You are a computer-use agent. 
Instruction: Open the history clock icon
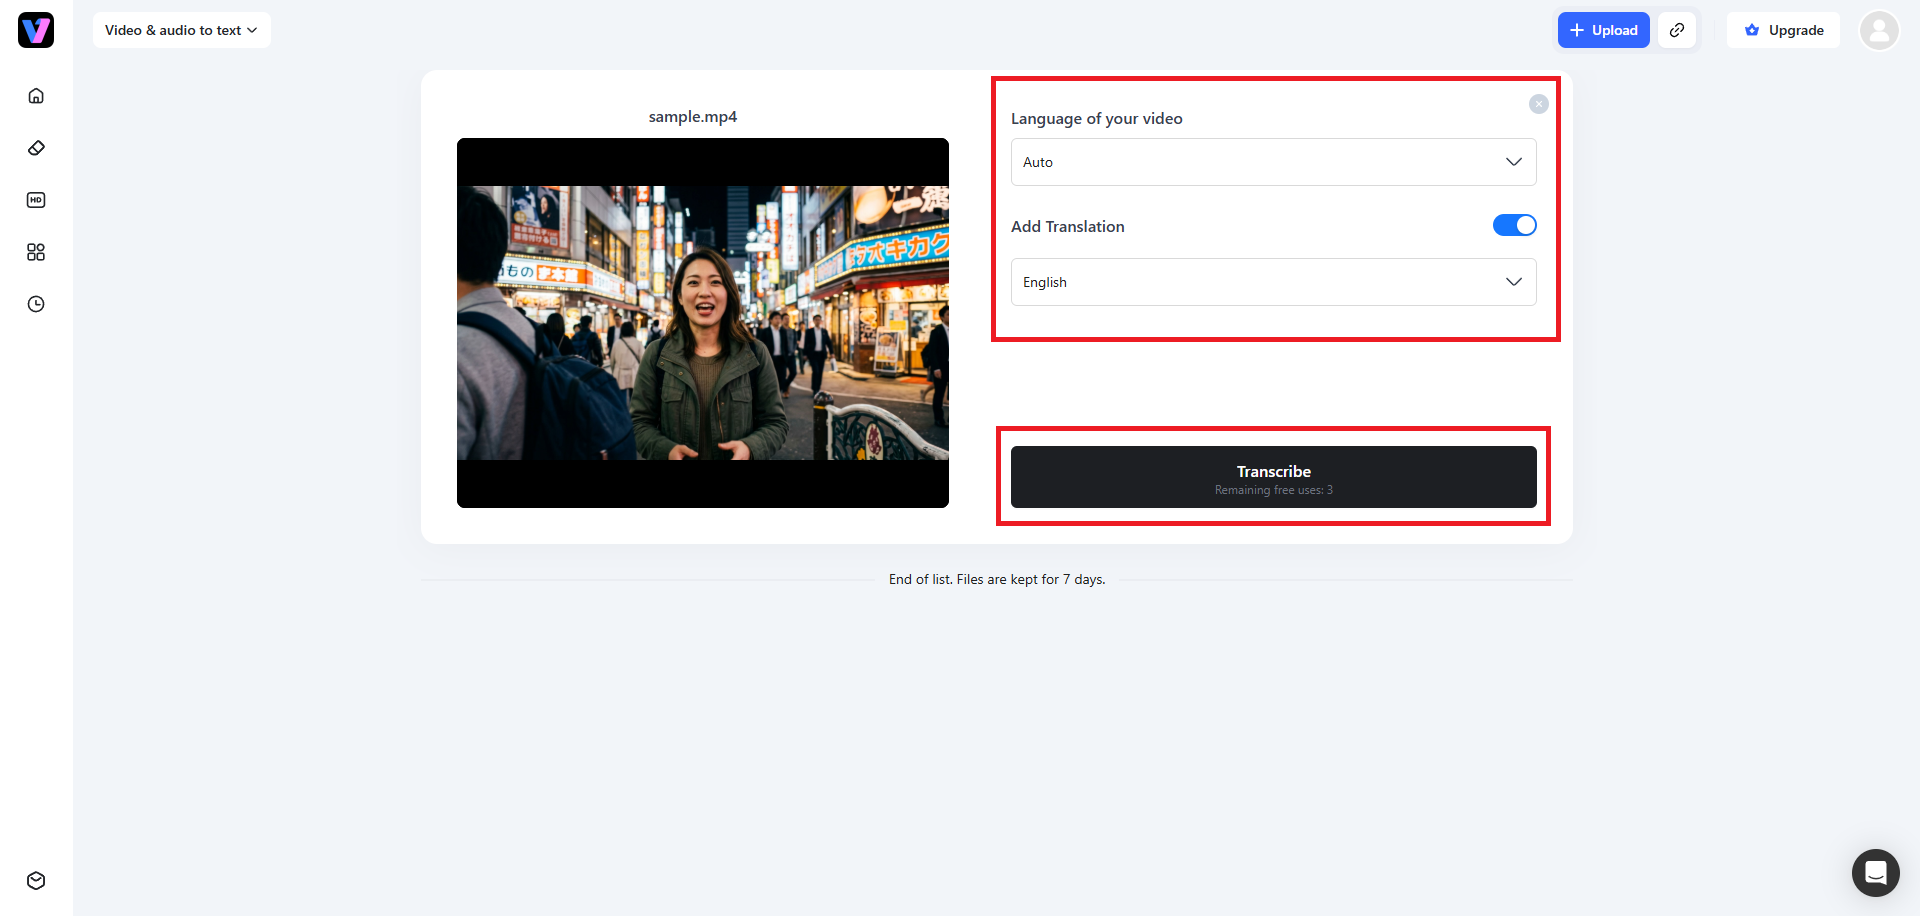[36, 304]
